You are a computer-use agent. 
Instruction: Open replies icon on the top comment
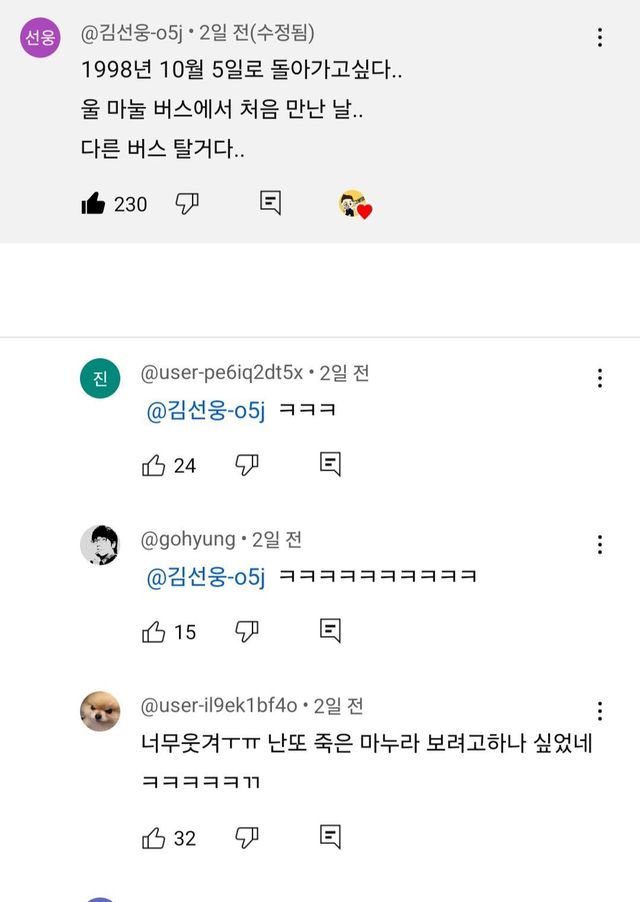[x=270, y=203]
